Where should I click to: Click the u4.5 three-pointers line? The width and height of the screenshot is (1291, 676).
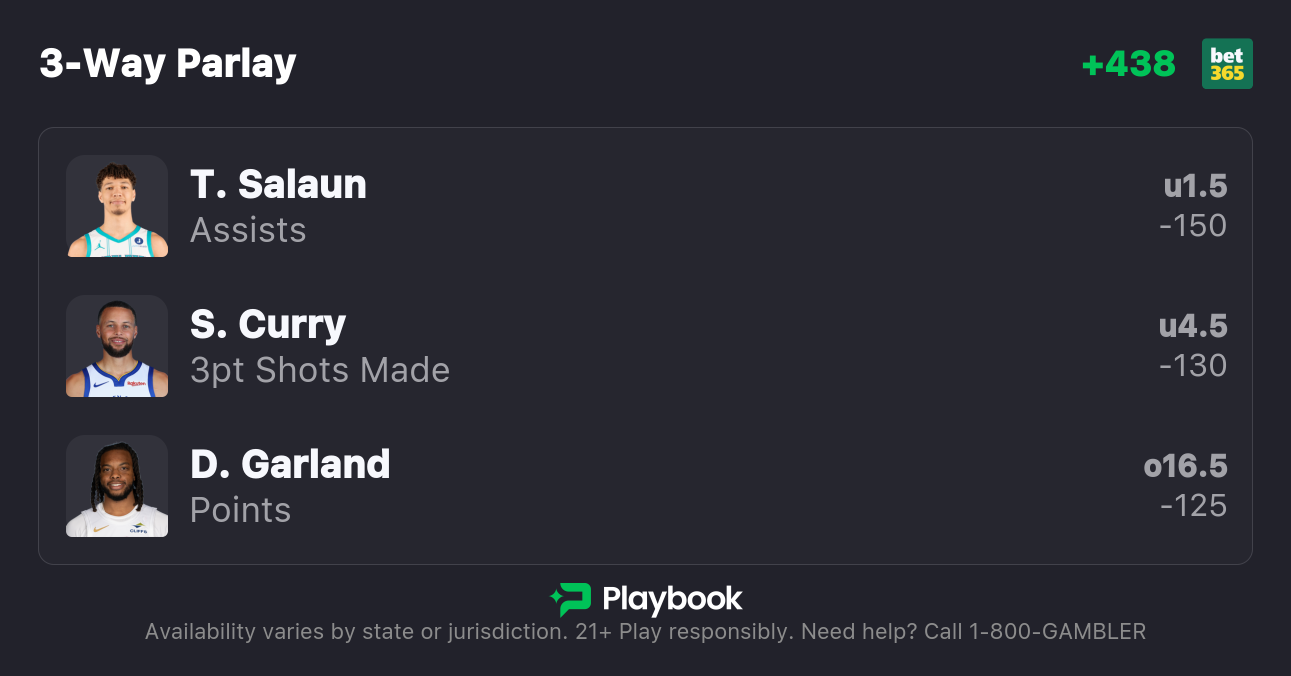pos(1193,327)
